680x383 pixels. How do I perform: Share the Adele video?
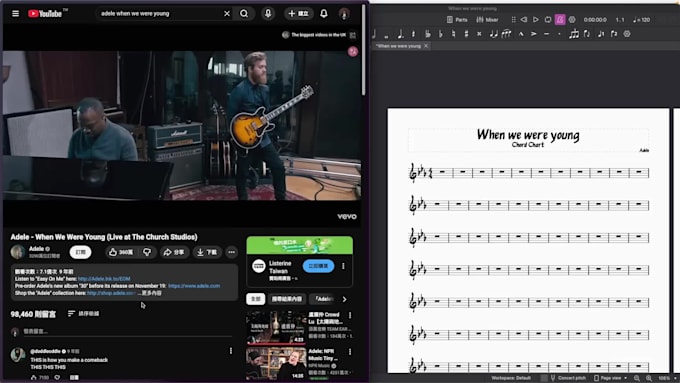pyautogui.click(x=174, y=252)
